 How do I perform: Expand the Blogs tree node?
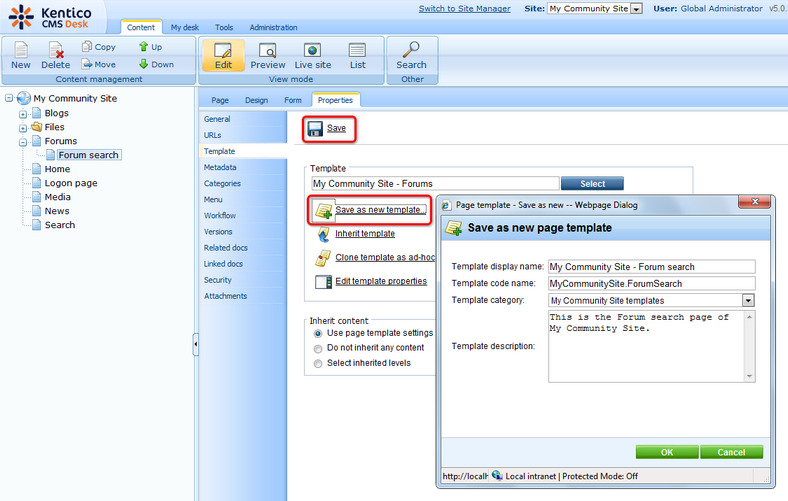tap(23, 114)
